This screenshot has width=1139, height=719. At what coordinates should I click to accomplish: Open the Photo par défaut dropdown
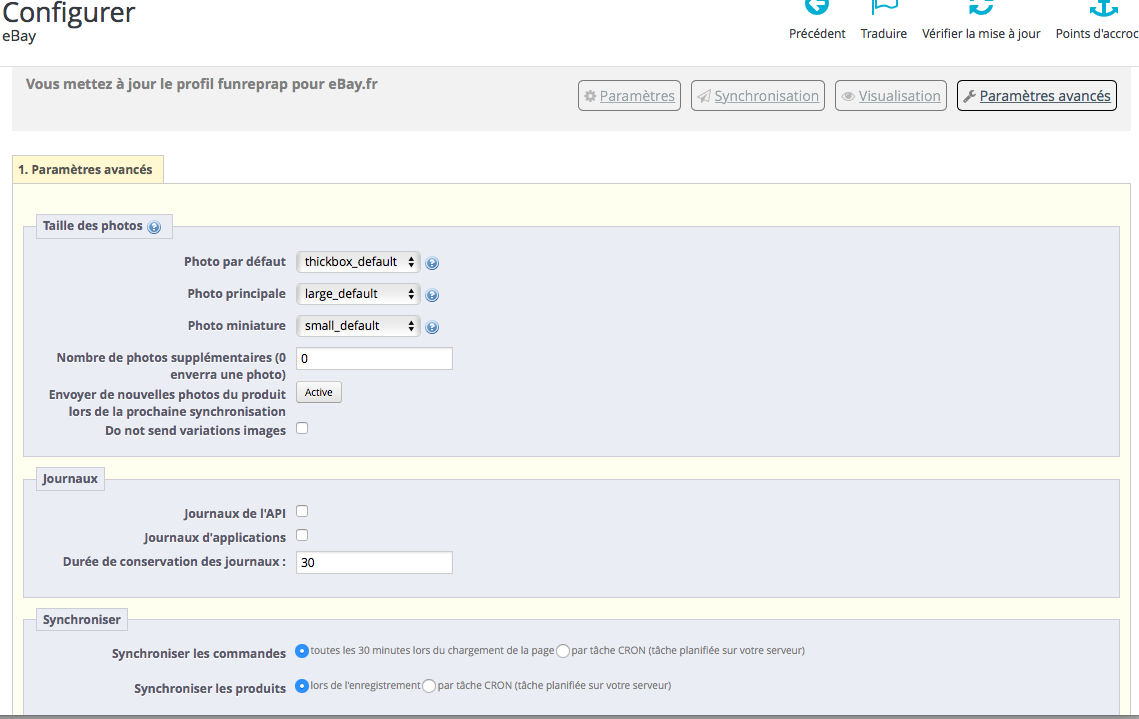tap(358, 262)
